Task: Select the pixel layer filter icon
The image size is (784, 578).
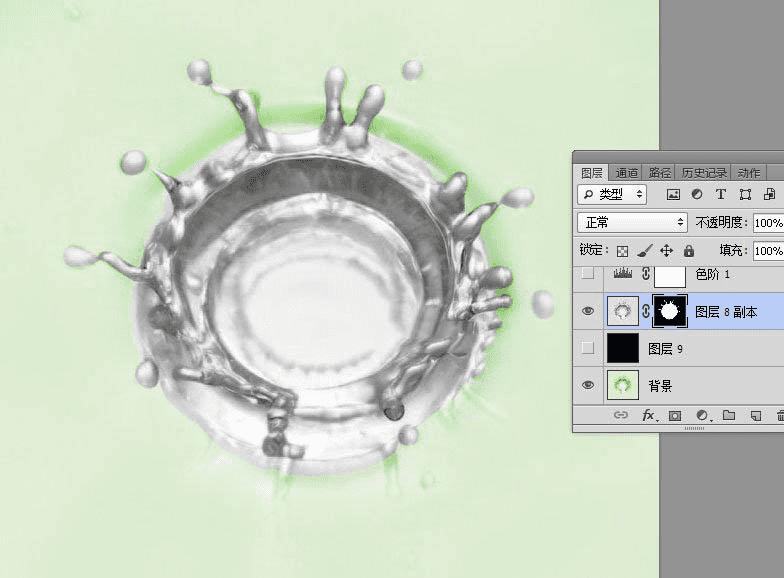Action: tap(673, 194)
